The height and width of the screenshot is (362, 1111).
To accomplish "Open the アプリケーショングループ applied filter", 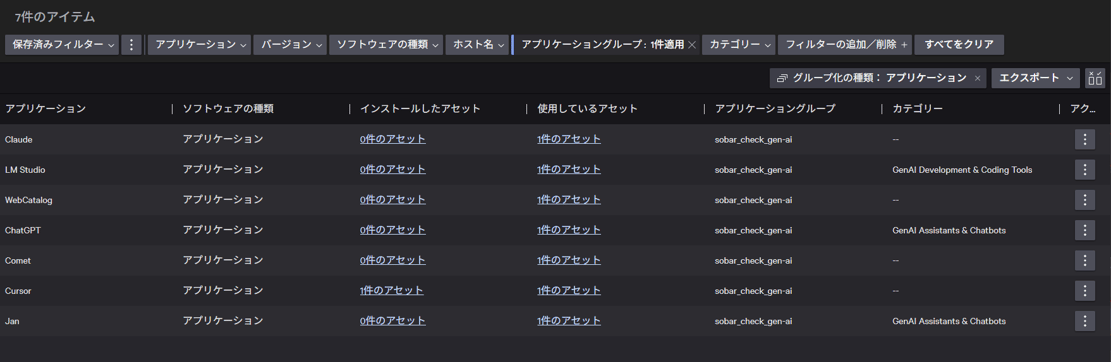I will 602,44.
